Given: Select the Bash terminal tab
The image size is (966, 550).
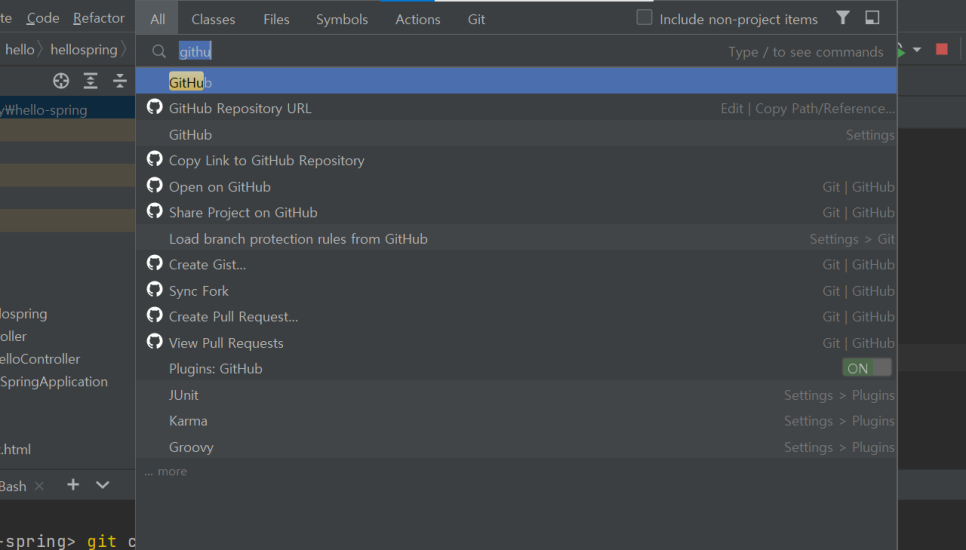Looking at the screenshot, I should tap(14, 486).
